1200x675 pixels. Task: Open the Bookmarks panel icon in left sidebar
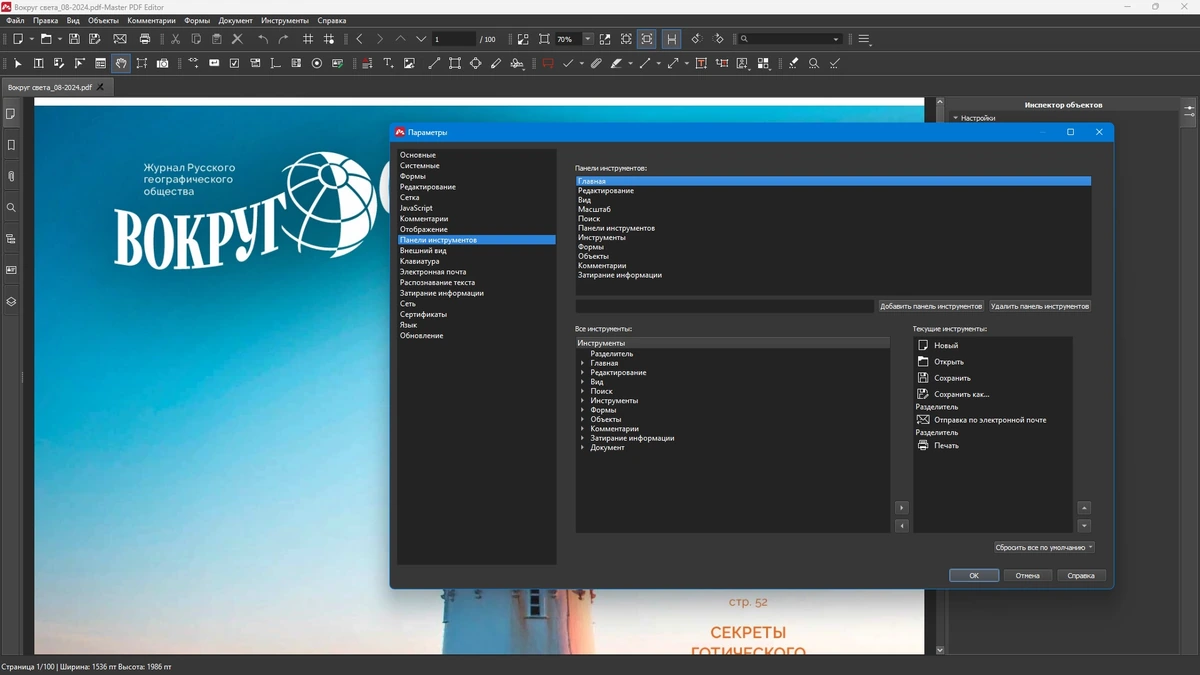(x=11, y=145)
